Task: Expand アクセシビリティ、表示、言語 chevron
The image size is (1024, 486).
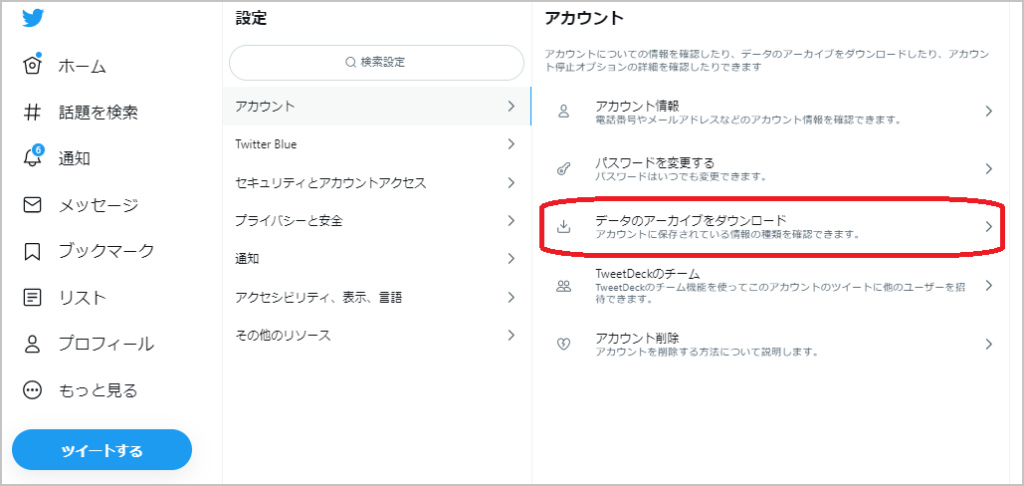Action: pyautogui.click(x=511, y=298)
